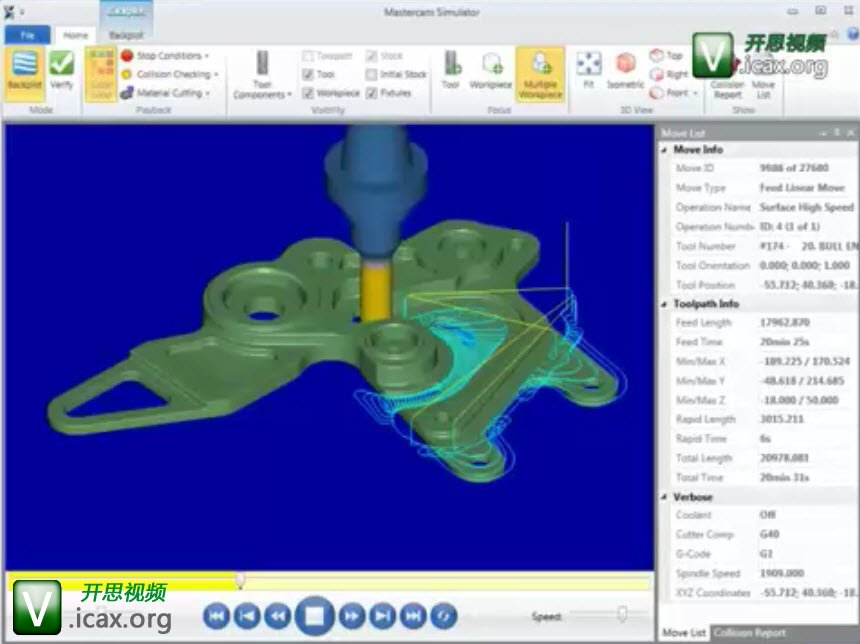Image resolution: width=860 pixels, height=644 pixels.
Task: Toggle the loop playback button
Action: coord(444,616)
